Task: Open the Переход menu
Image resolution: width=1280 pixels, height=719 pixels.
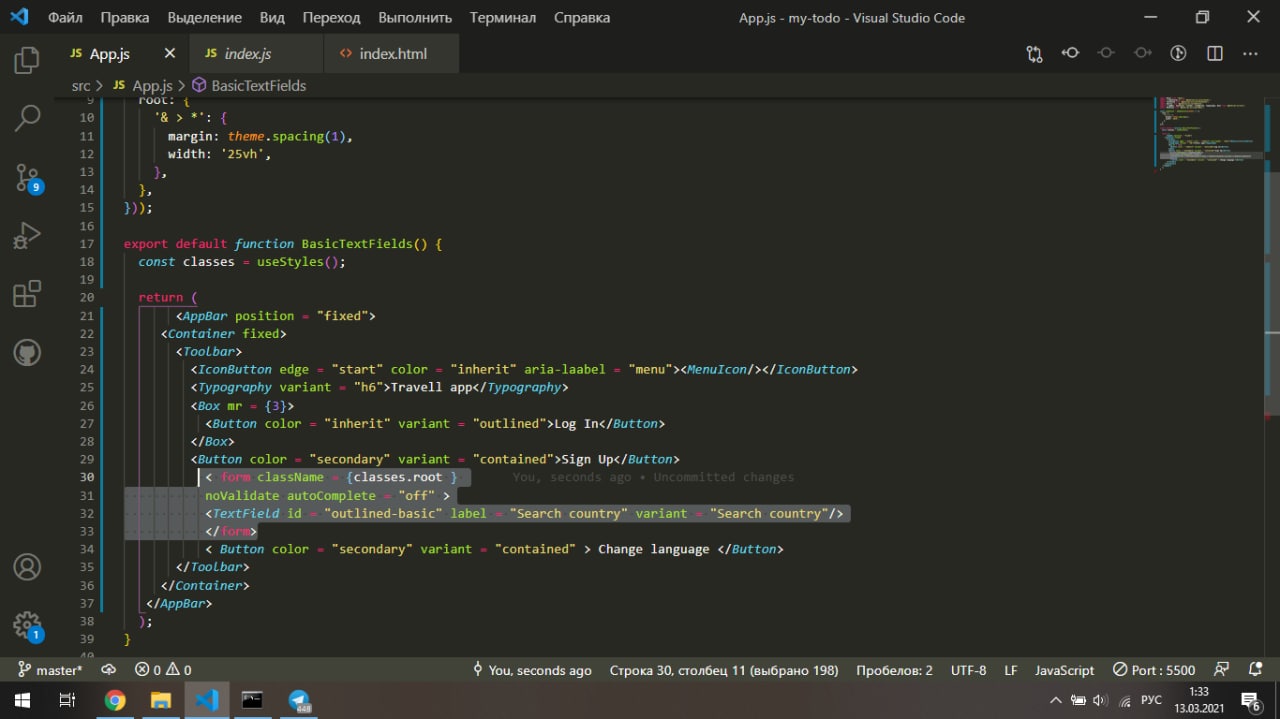Action: (x=331, y=17)
